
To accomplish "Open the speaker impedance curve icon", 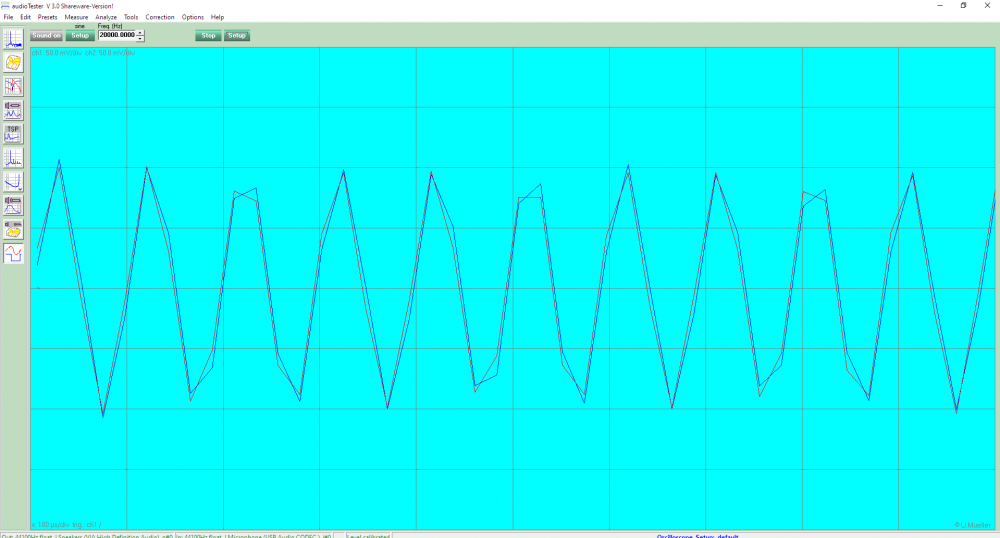I will point(13,205).
